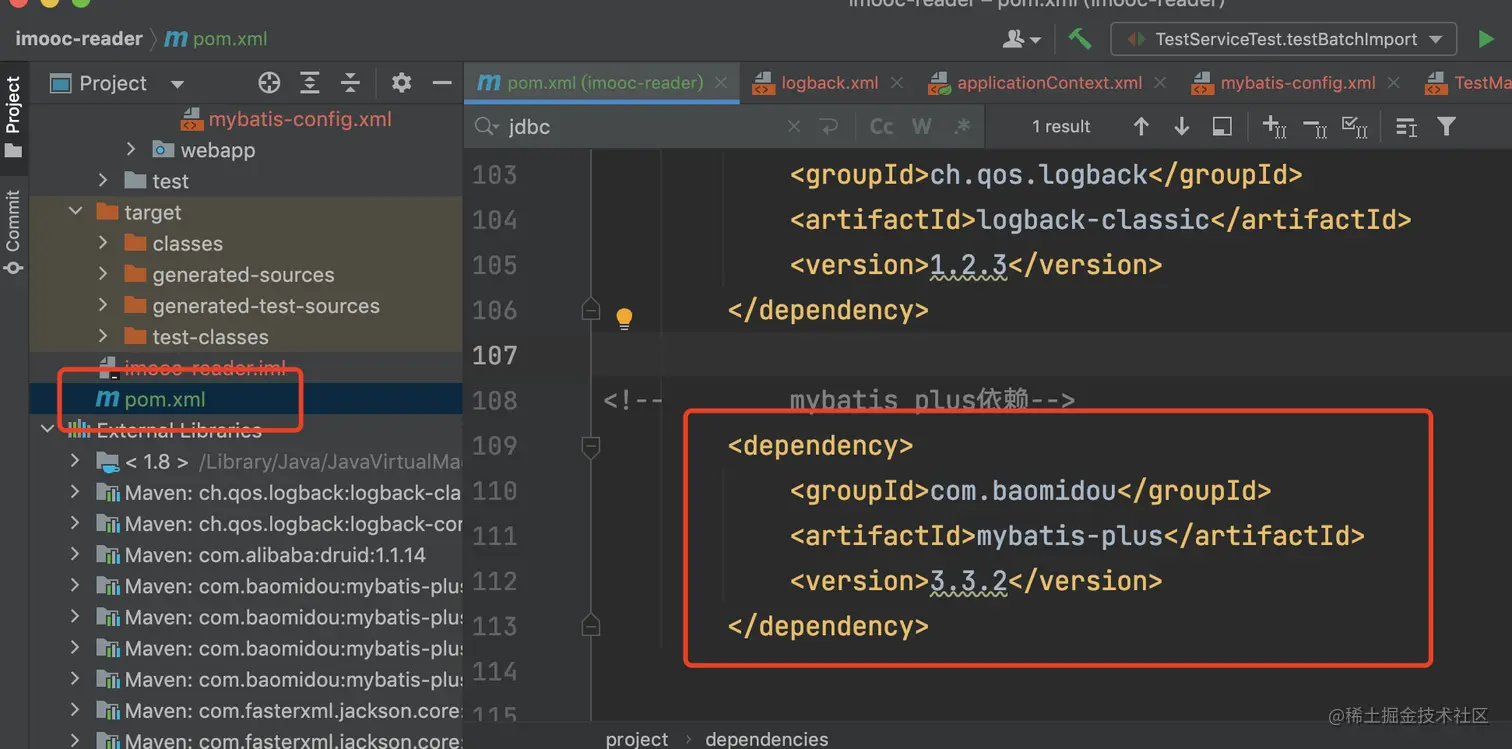Clear the jdbc search text
Screen dimensions: 1512x749
point(794,127)
